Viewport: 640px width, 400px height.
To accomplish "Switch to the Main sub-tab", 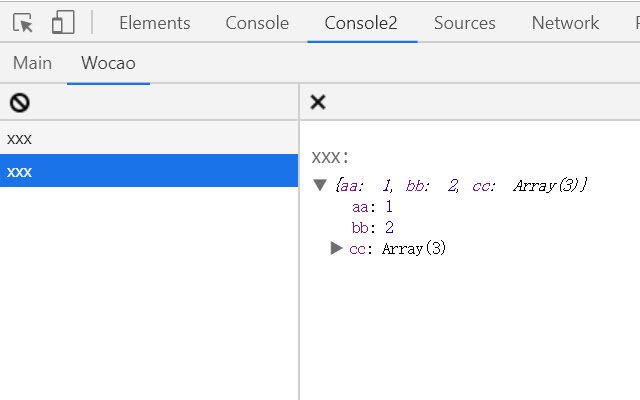I will tap(32, 63).
